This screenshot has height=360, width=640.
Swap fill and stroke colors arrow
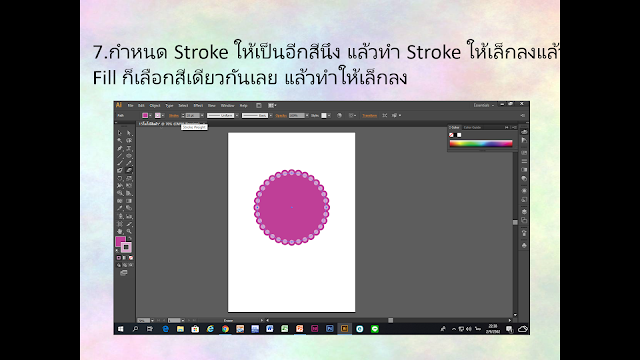[130, 239]
